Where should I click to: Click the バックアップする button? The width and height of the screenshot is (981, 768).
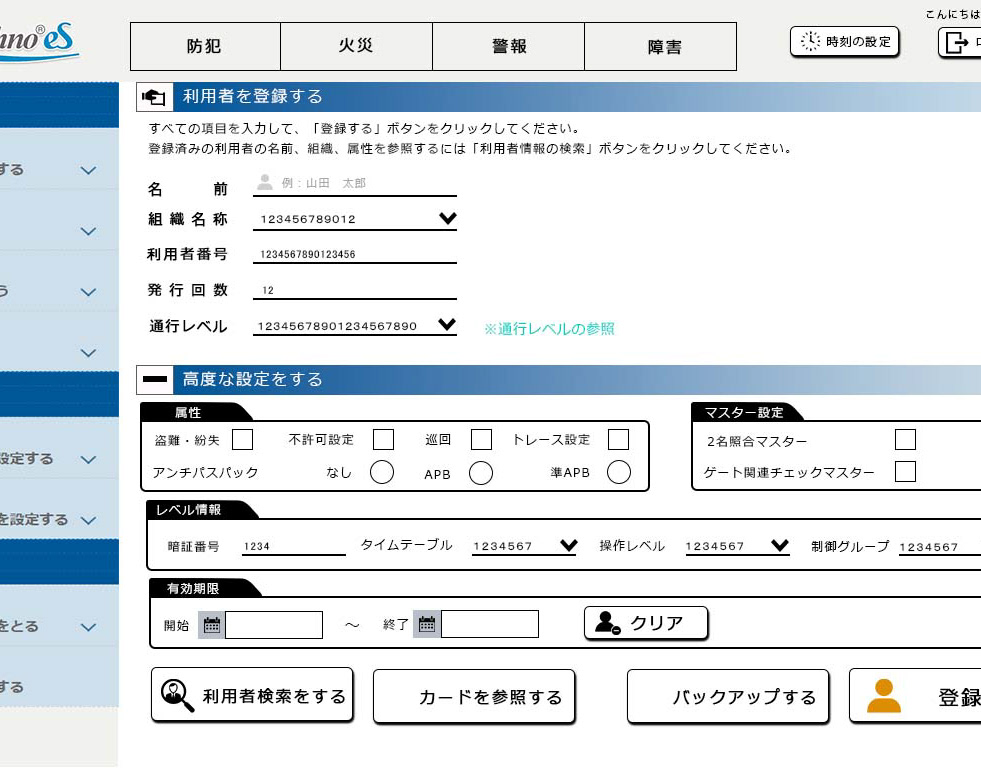click(728, 697)
